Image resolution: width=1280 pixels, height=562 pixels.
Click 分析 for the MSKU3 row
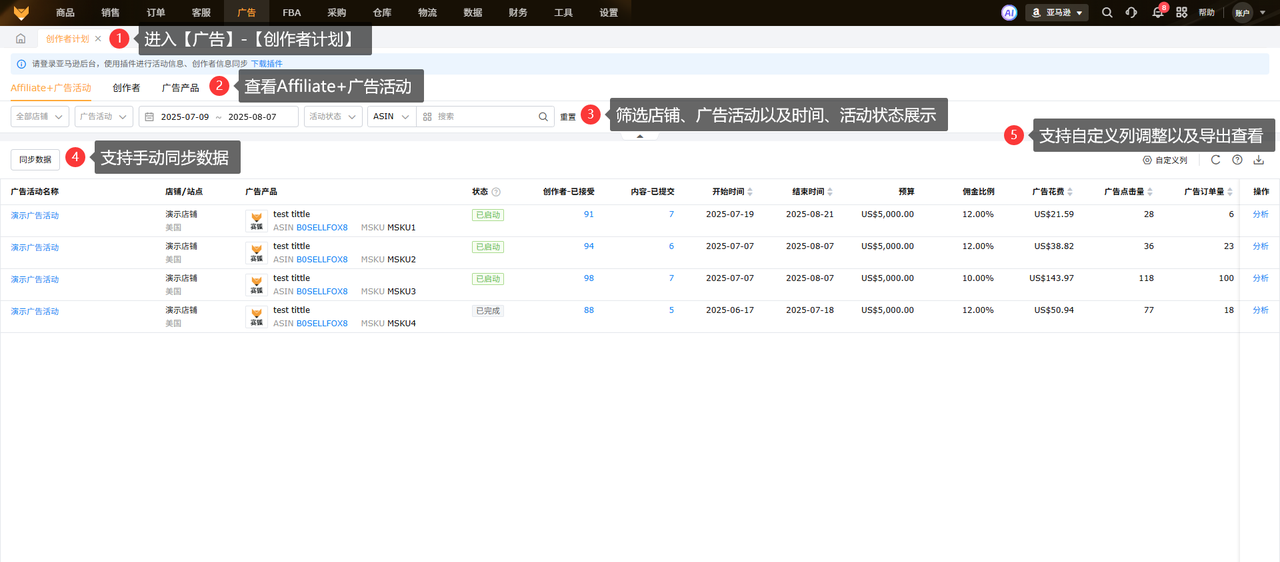coord(1260,278)
